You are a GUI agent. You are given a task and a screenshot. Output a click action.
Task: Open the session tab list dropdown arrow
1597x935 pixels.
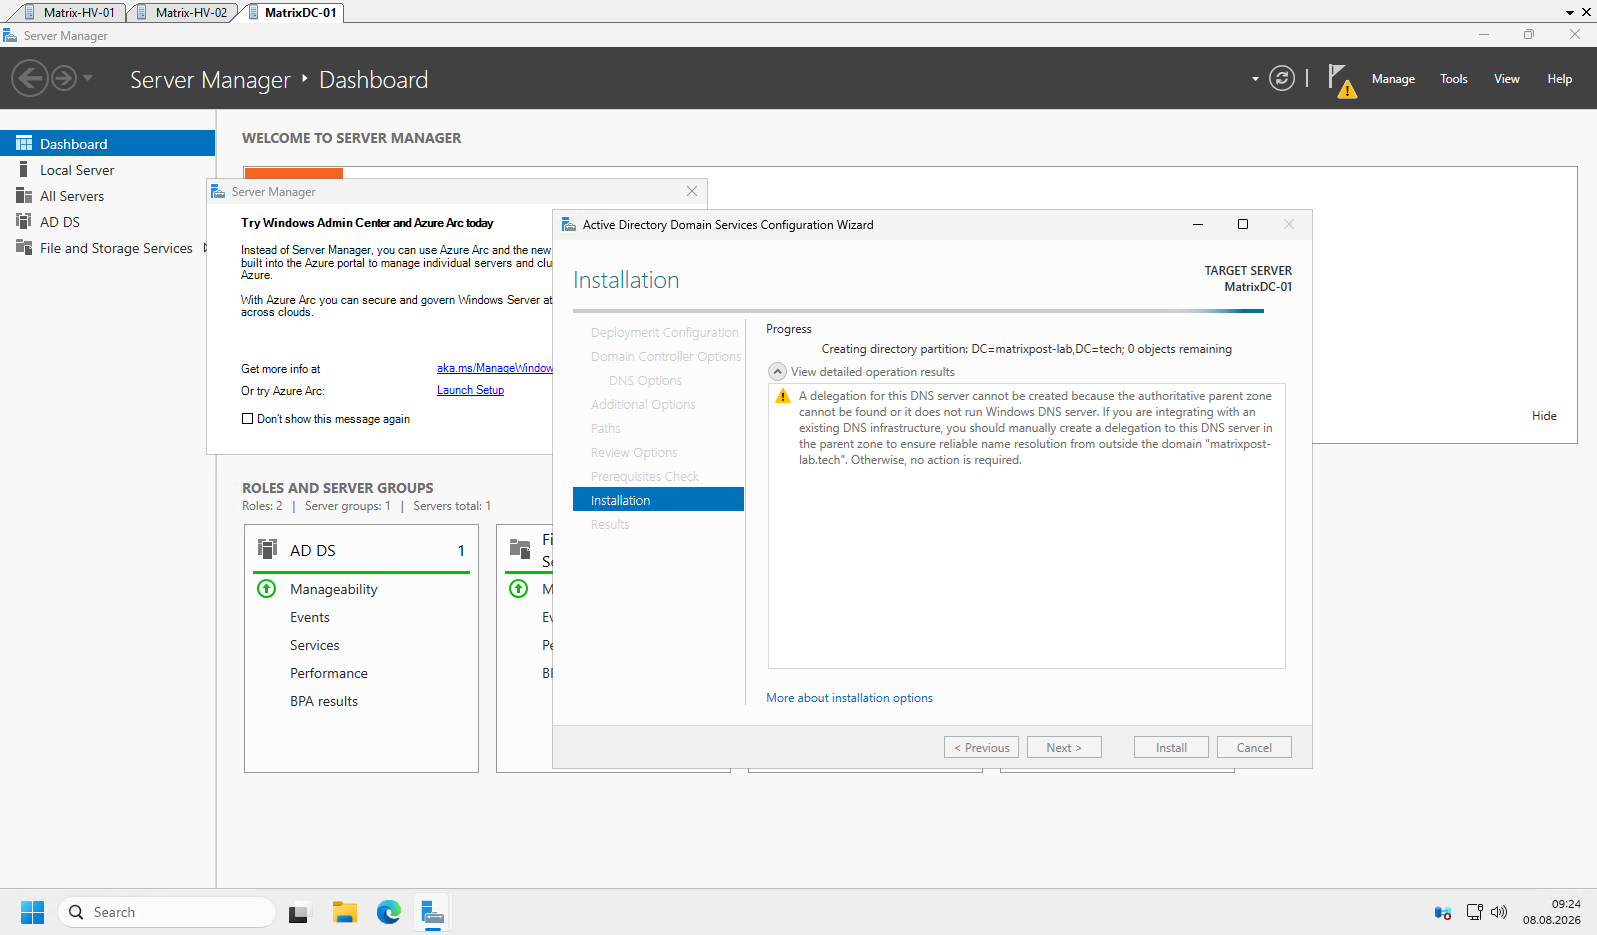pos(1570,13)
